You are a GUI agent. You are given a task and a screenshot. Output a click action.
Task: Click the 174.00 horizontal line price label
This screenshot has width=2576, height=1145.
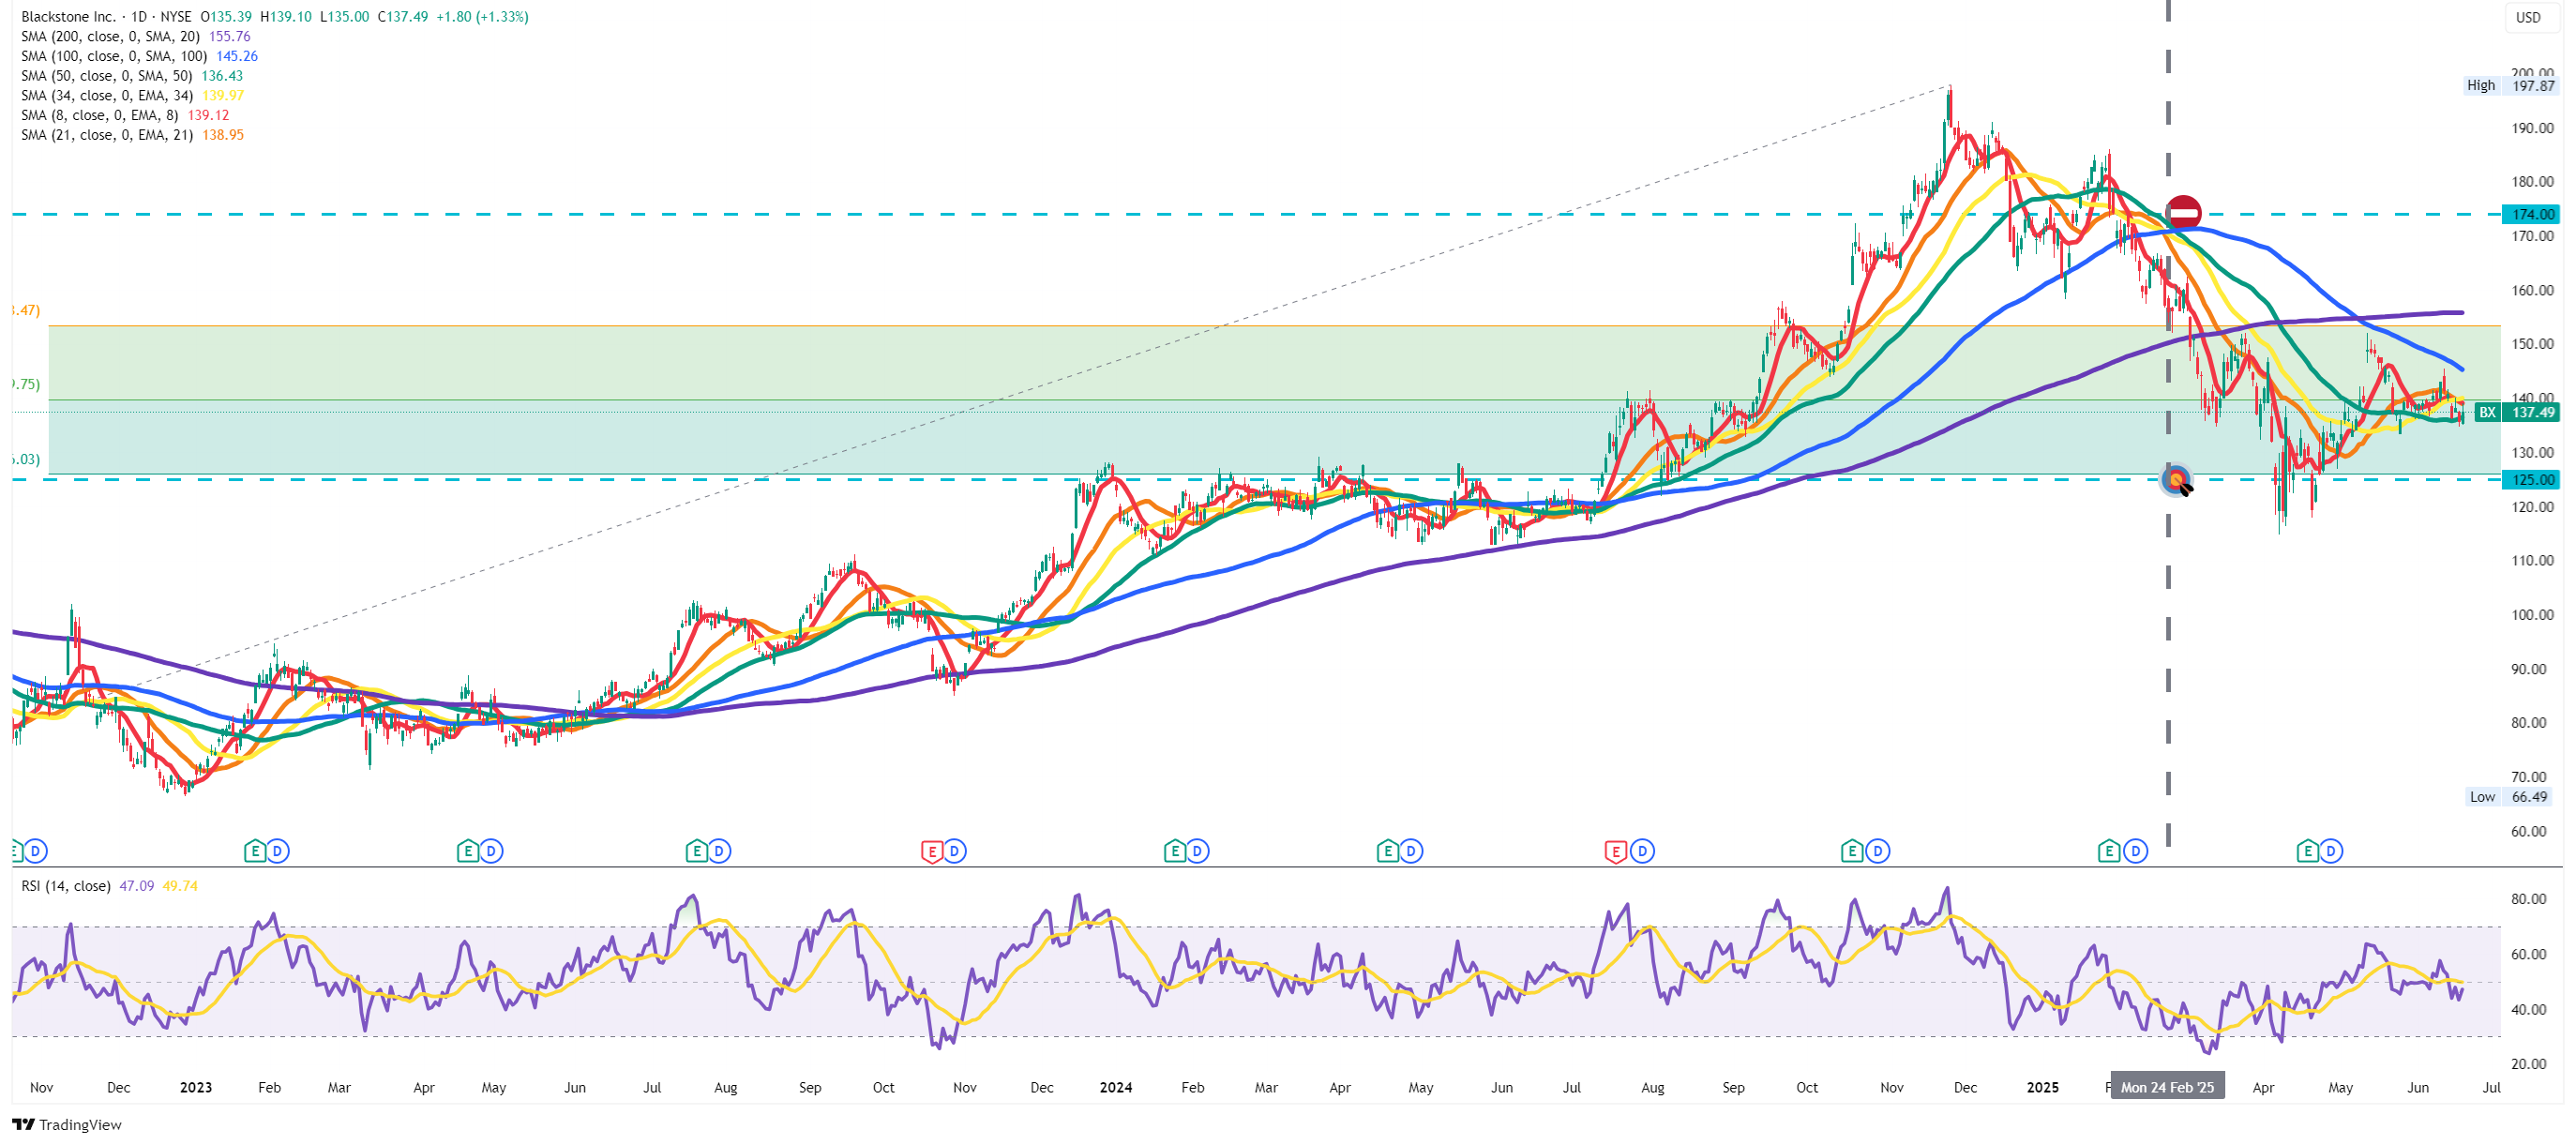[x=2531, y=214]
